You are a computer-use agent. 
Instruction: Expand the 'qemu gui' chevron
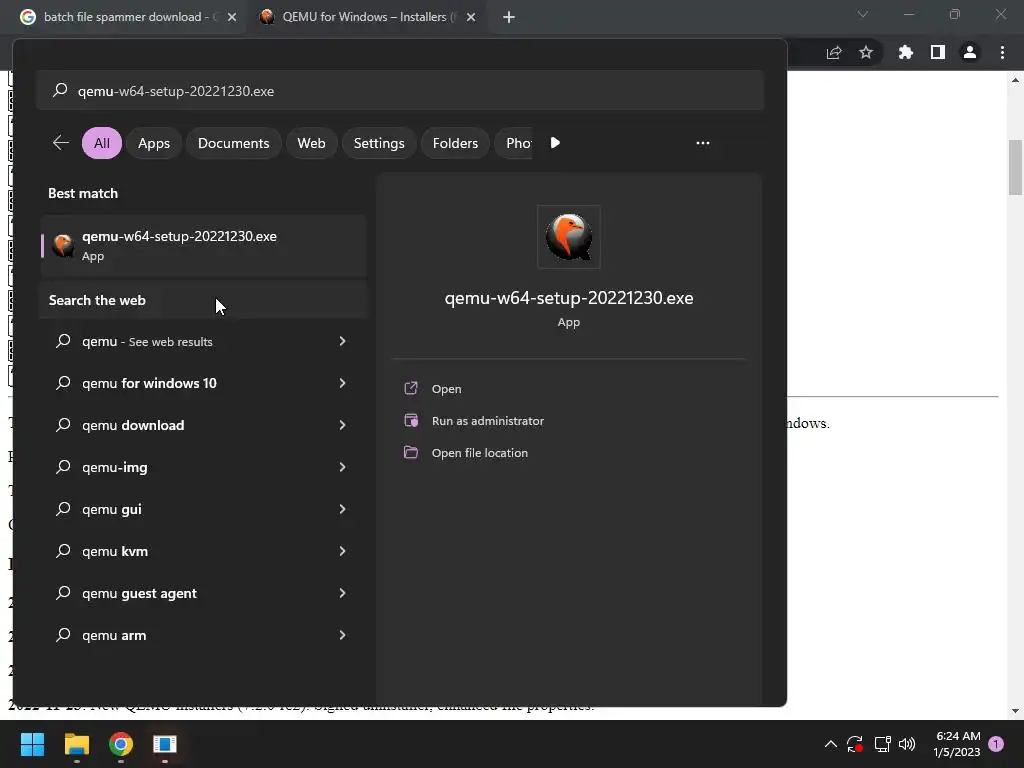342,509
